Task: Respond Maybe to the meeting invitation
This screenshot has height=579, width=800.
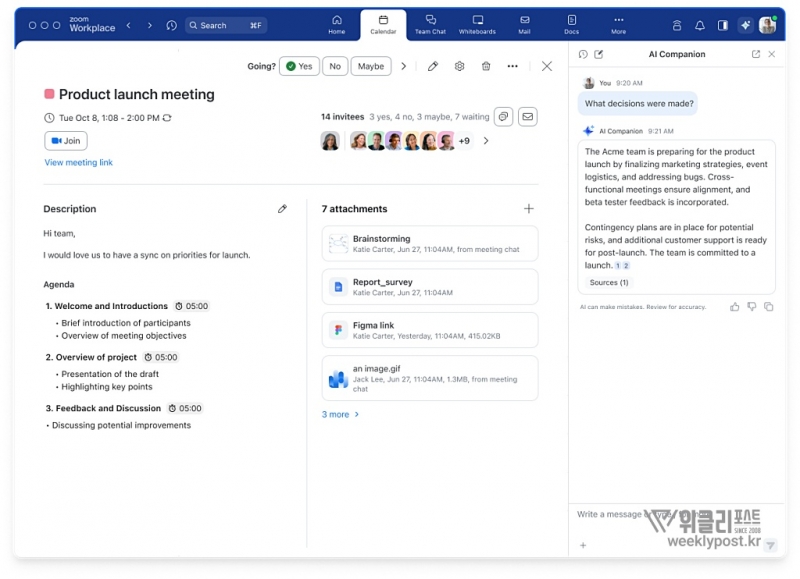Action: [x=370, y=66]
